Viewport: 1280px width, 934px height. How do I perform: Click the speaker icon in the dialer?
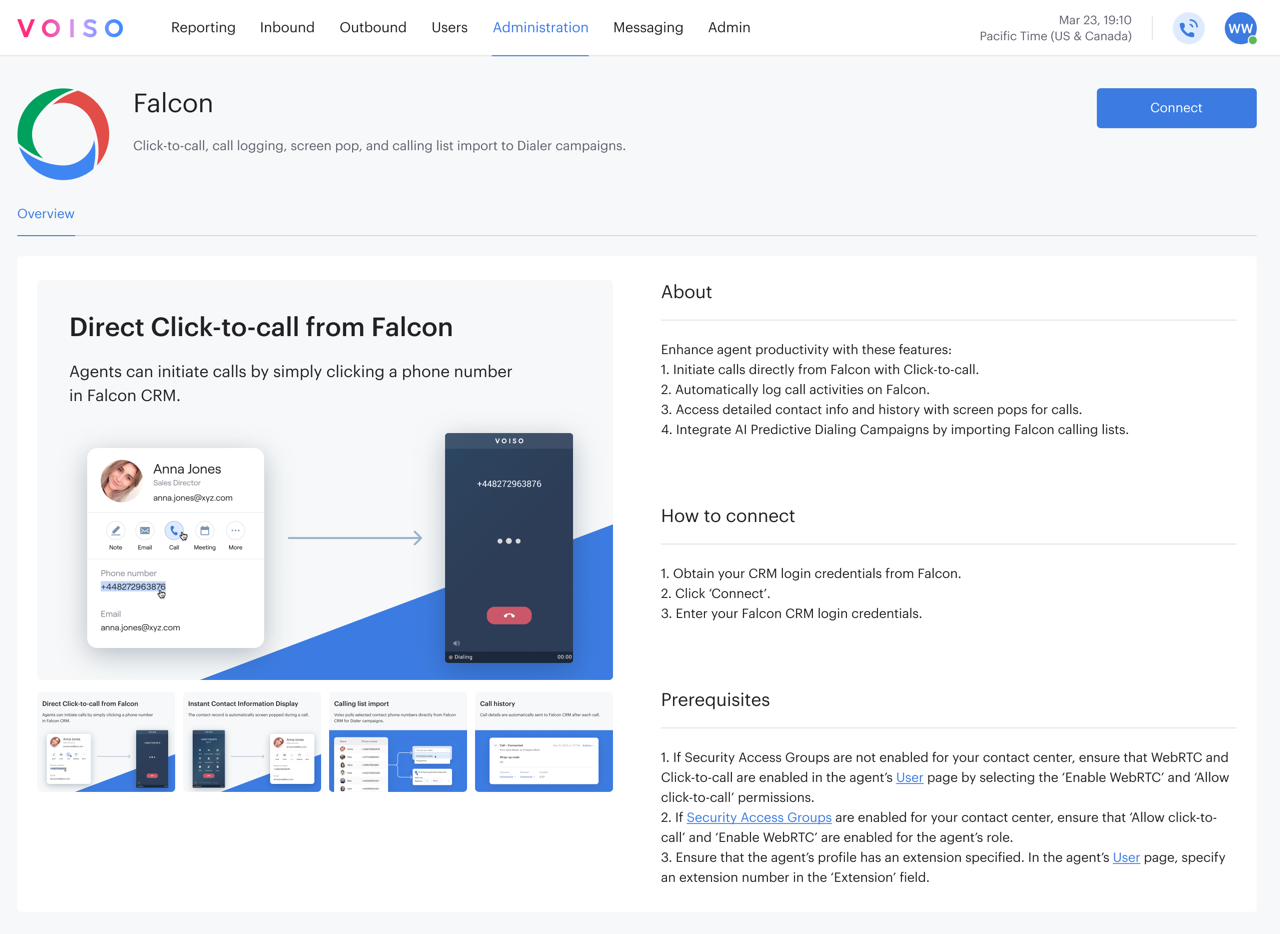456,643
